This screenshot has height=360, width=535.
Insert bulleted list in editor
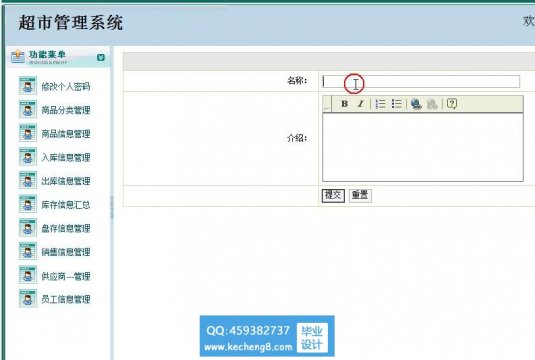(x=396, y=104)
